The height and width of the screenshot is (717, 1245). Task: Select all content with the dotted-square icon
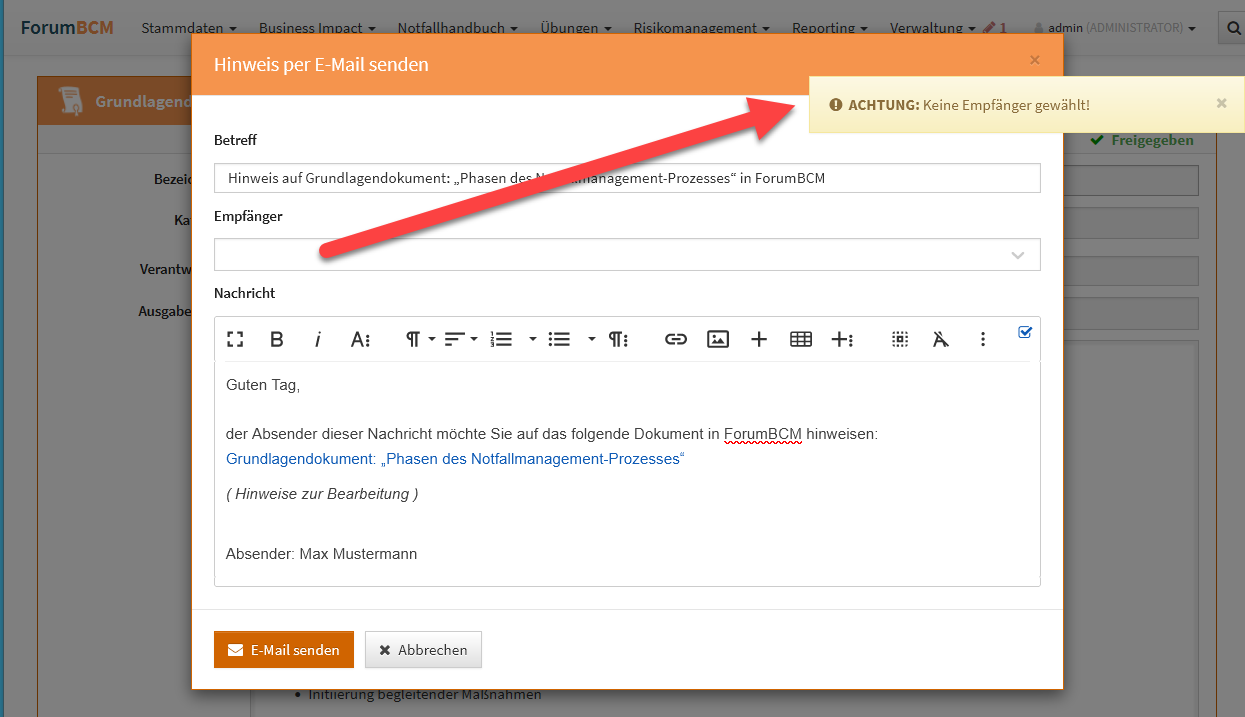point(900,339)
